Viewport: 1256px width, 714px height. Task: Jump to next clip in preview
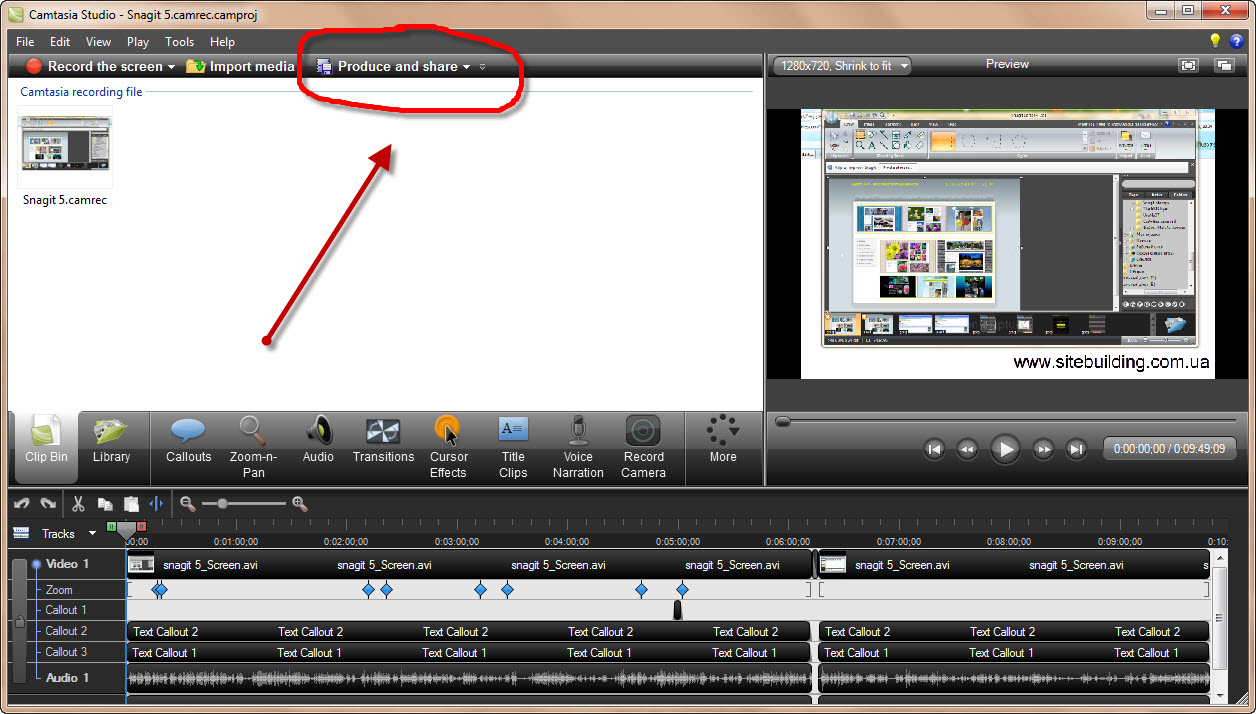tap(1076, 449)
